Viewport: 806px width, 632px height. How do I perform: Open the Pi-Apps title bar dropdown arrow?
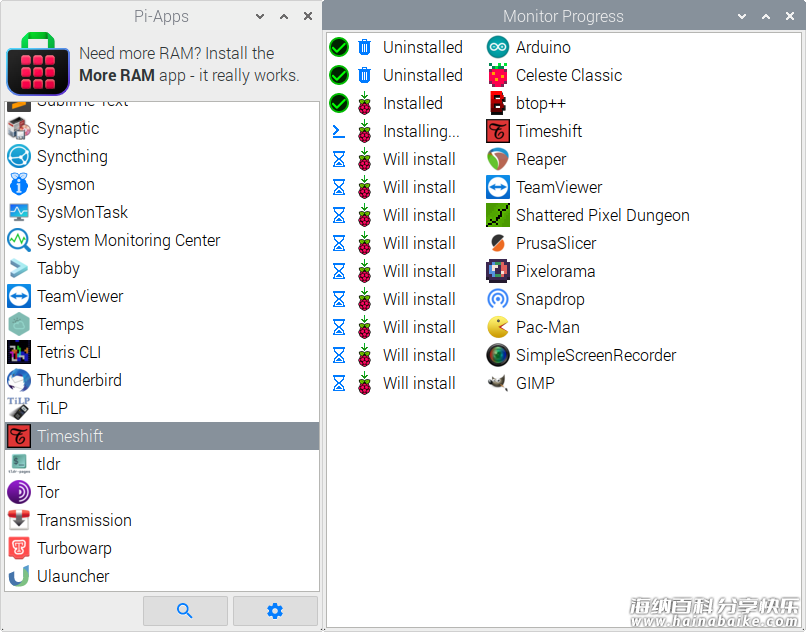[x=260, y=16]
